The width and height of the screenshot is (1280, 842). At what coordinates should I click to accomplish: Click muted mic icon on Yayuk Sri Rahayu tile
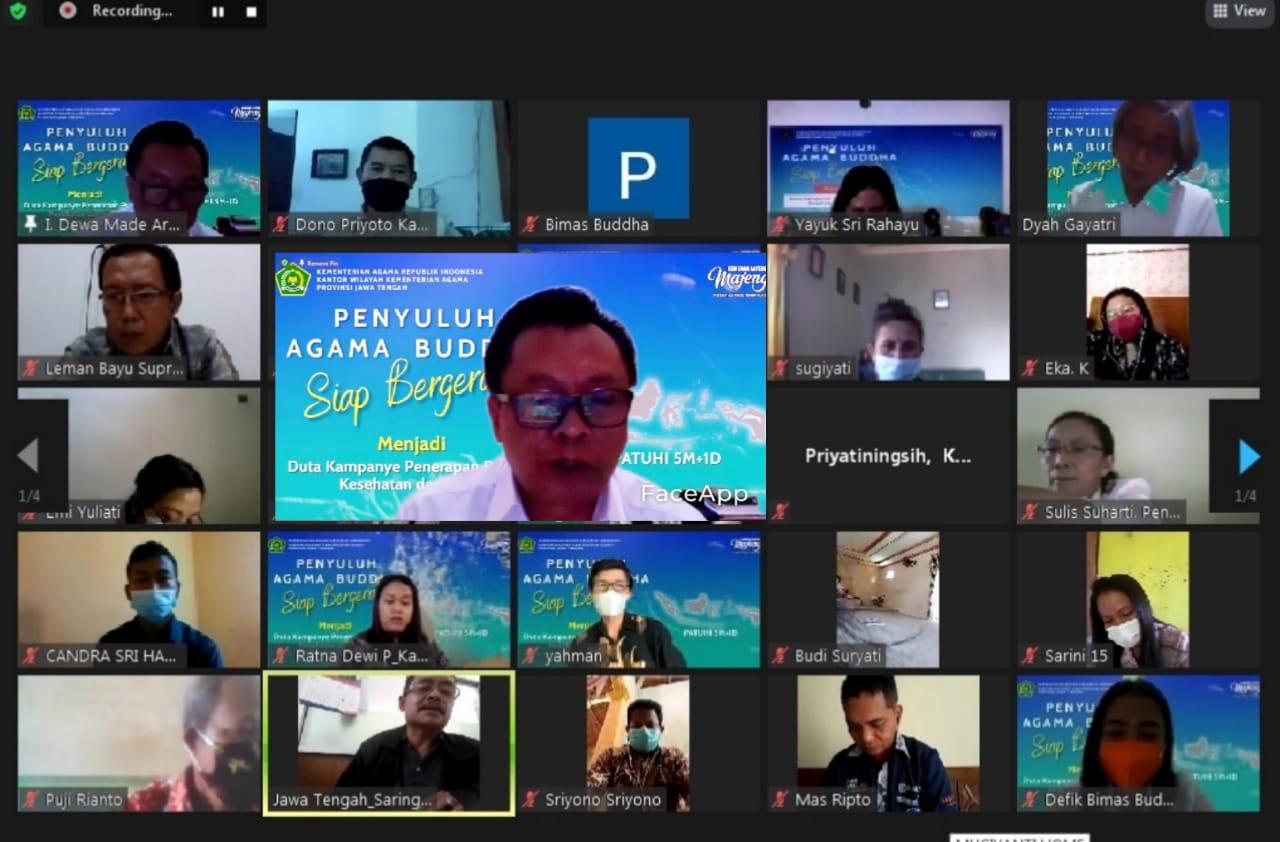point(781,225)
